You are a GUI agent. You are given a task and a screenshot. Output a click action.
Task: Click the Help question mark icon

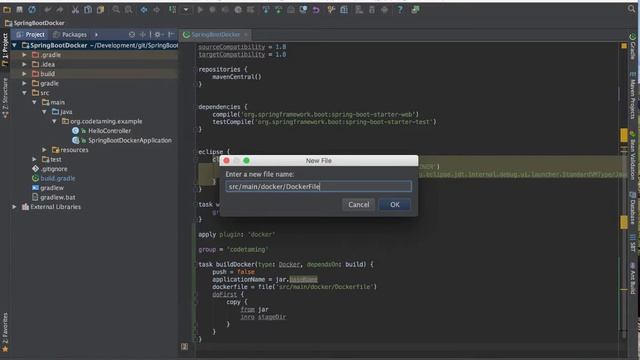[400, 9]
